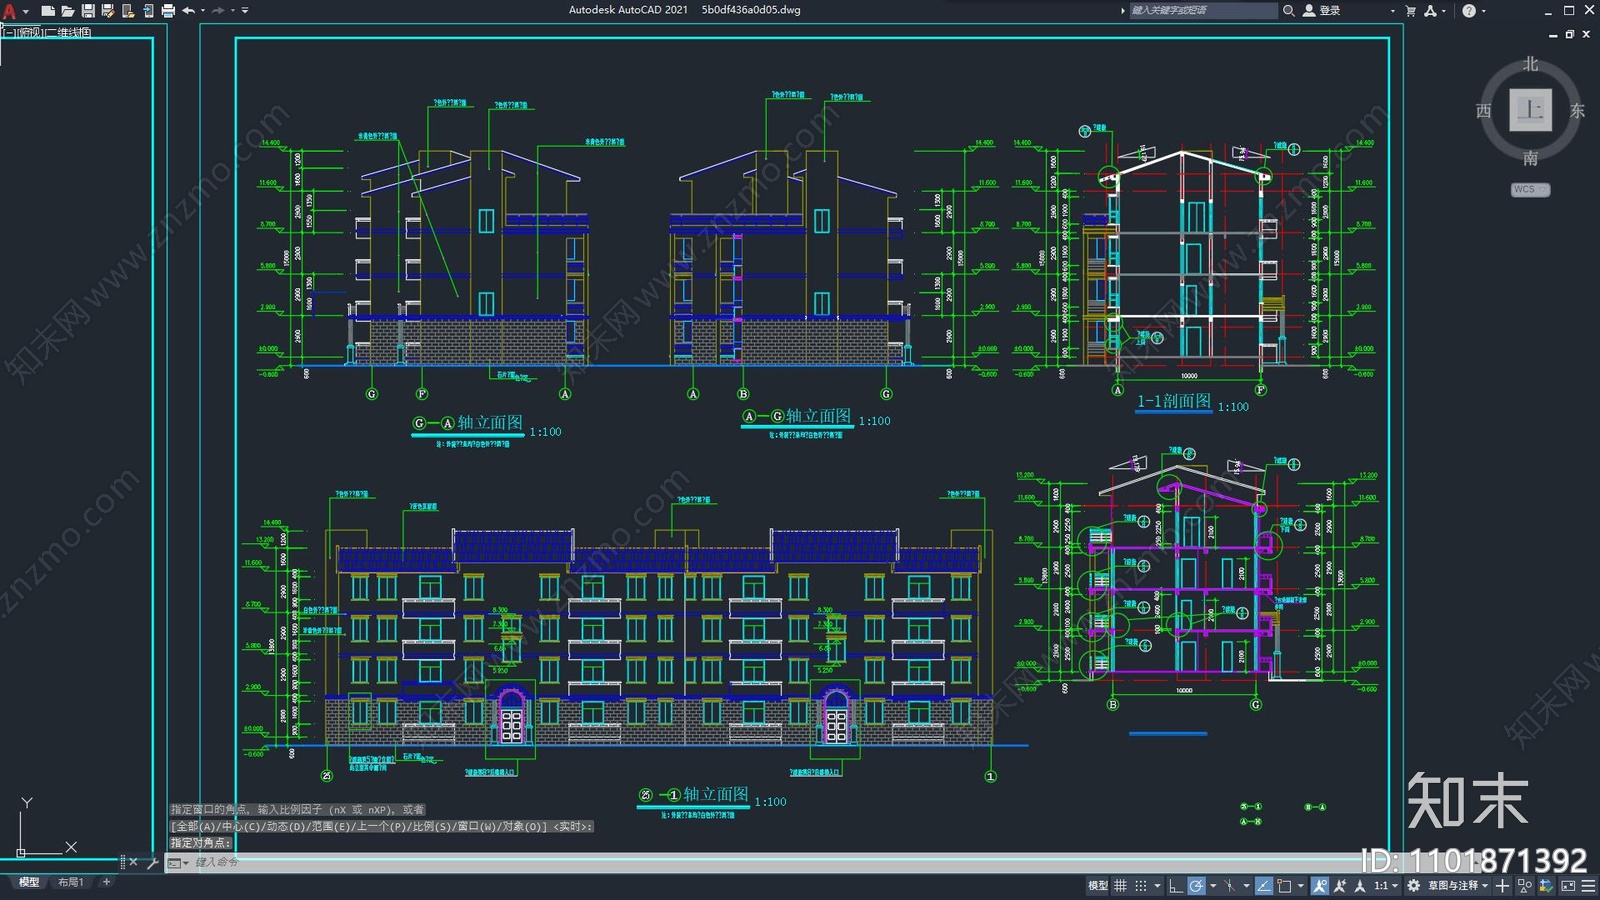Redo the last undone action
Screen dimensions: 1600x900
(x=218, y=11)
